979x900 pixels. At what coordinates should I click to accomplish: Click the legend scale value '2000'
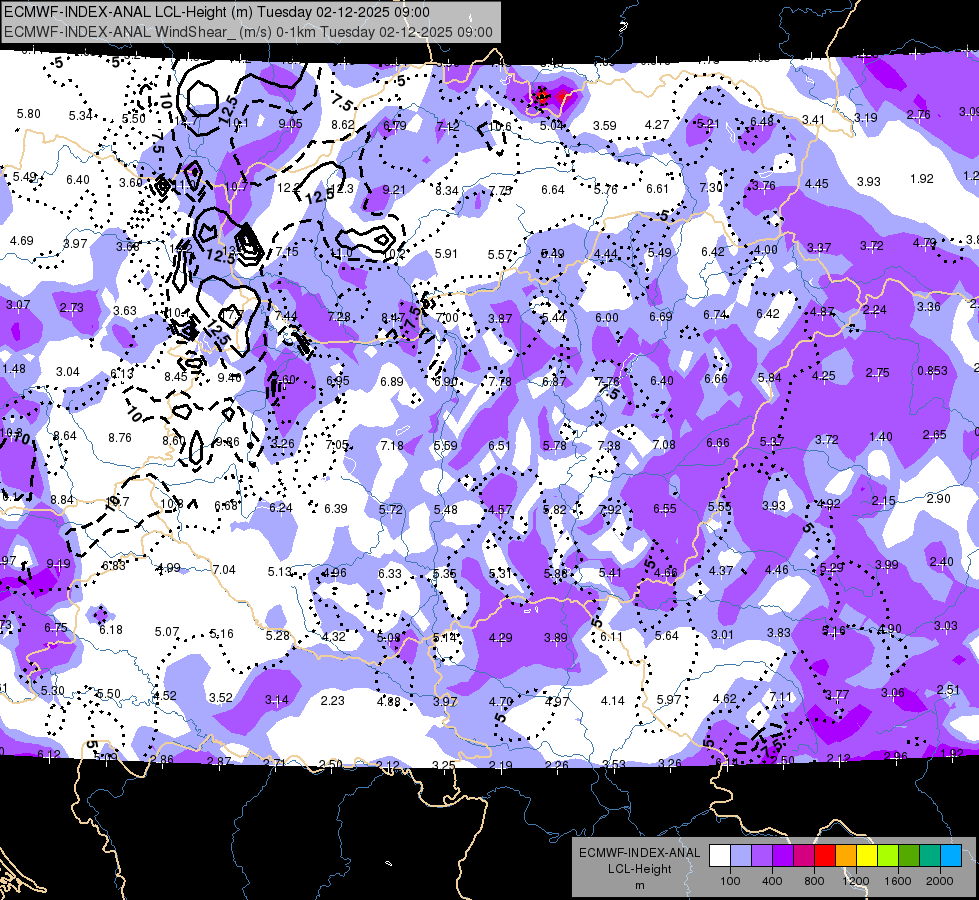[940, 881]
